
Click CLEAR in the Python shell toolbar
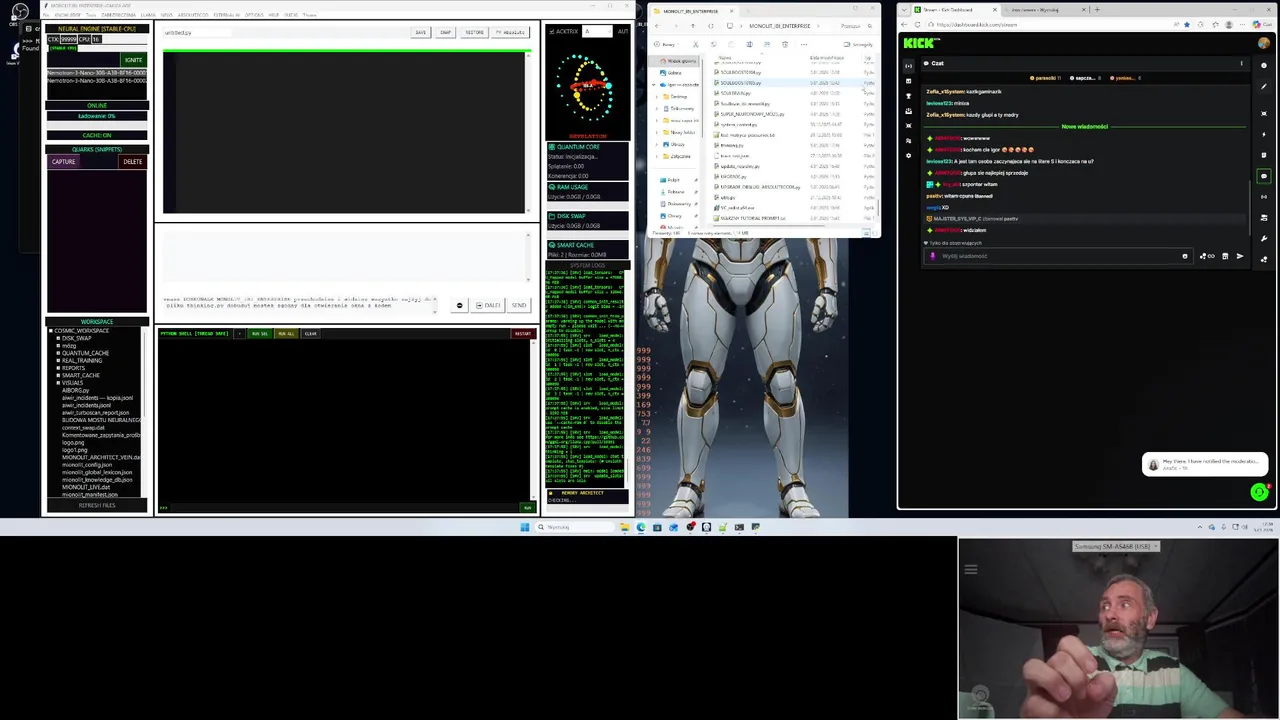coord(310,334)
